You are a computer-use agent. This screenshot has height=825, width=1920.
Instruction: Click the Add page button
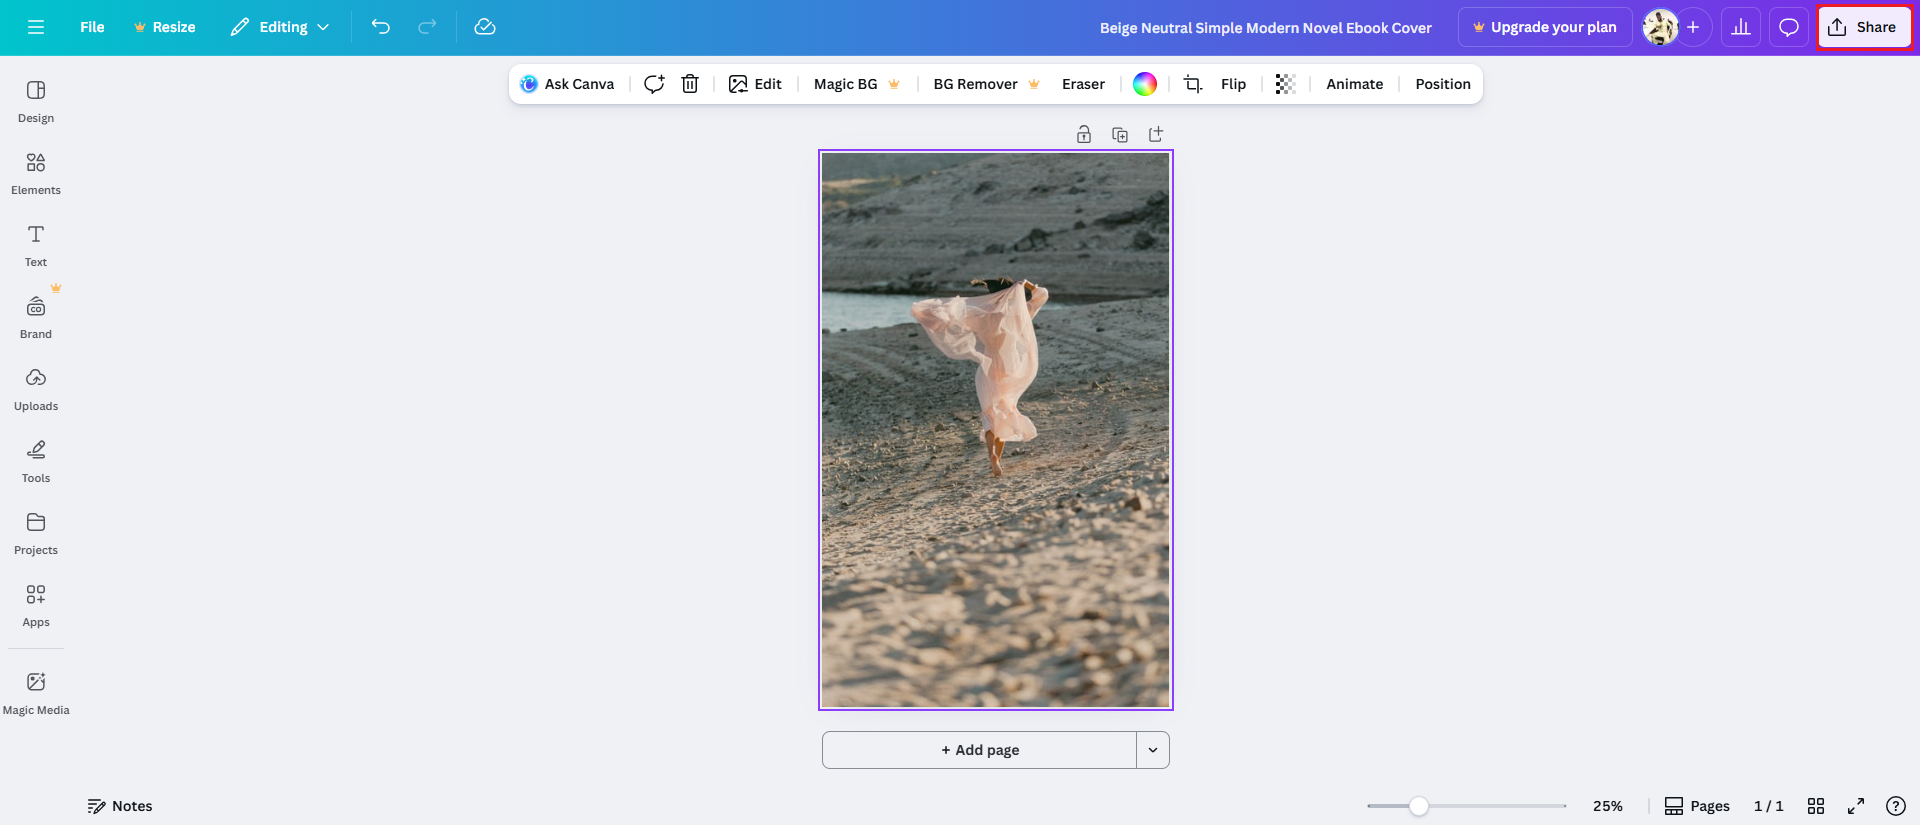click(979, 750)
